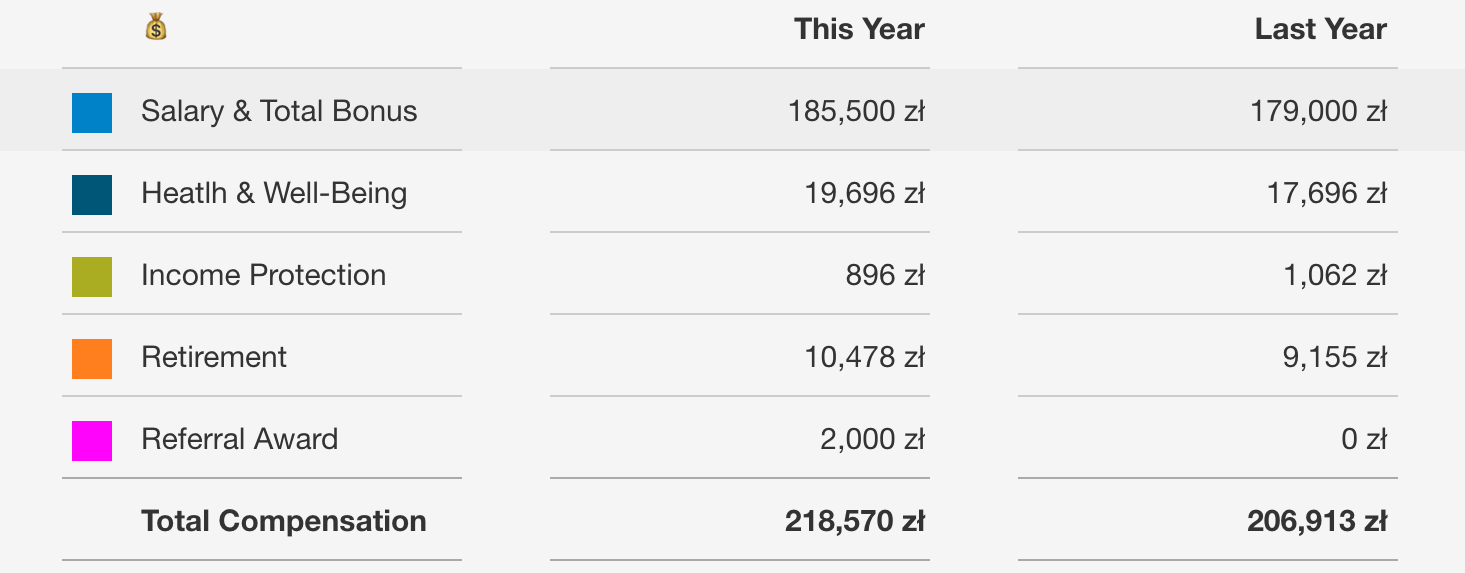Click the orange Retirement swatch
Screen dimensions: 1465x573
pyautogui.click(x=92, y=359)
